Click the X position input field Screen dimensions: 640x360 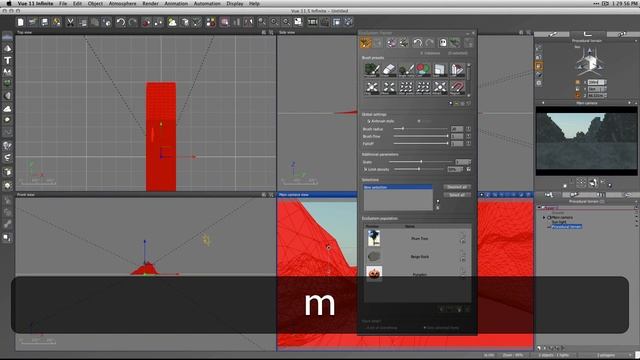pos(596,82)
